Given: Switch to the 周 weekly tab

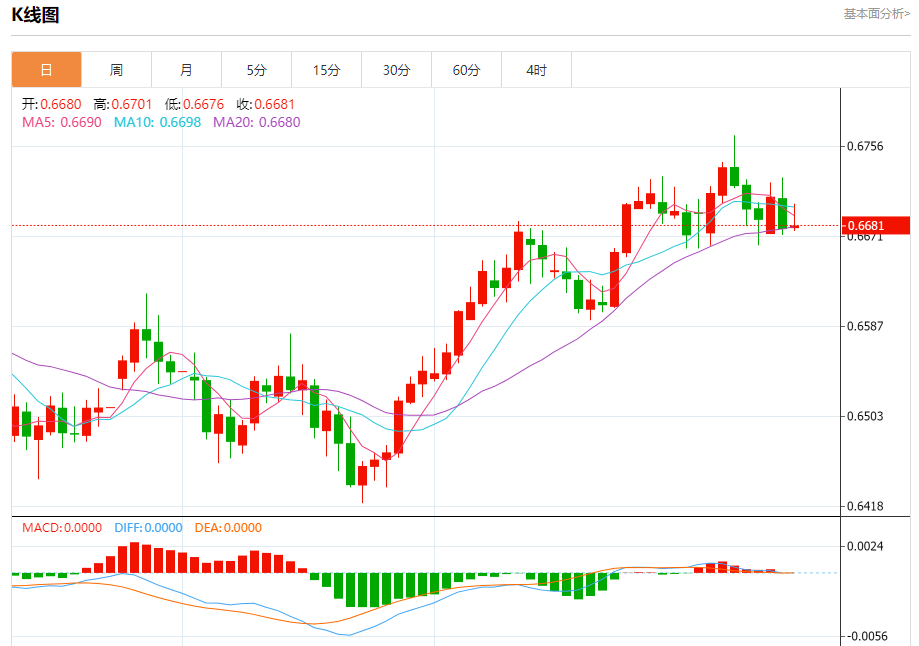Looking at the screenshot, I should click(x=116, y=70).
